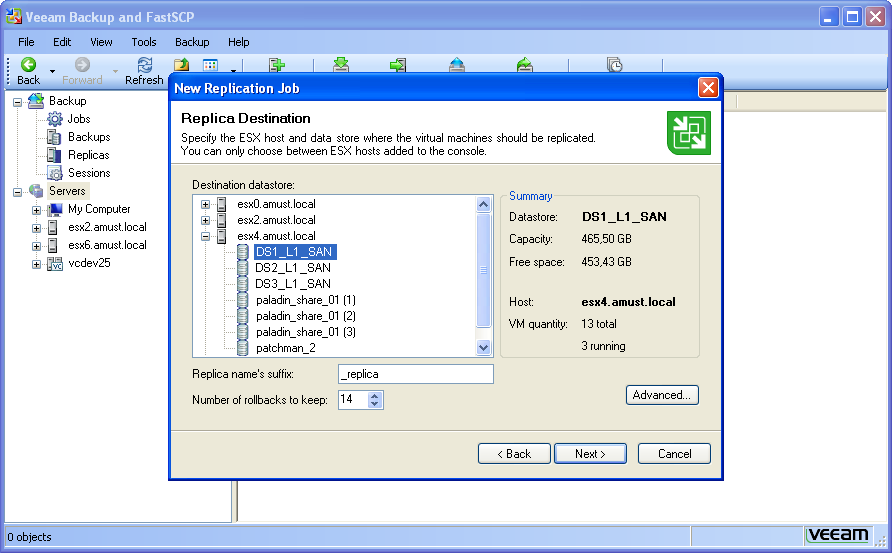The height and width of the screenshot is (553, 892).
Task: Open the Tools menu
Action: 143,42
